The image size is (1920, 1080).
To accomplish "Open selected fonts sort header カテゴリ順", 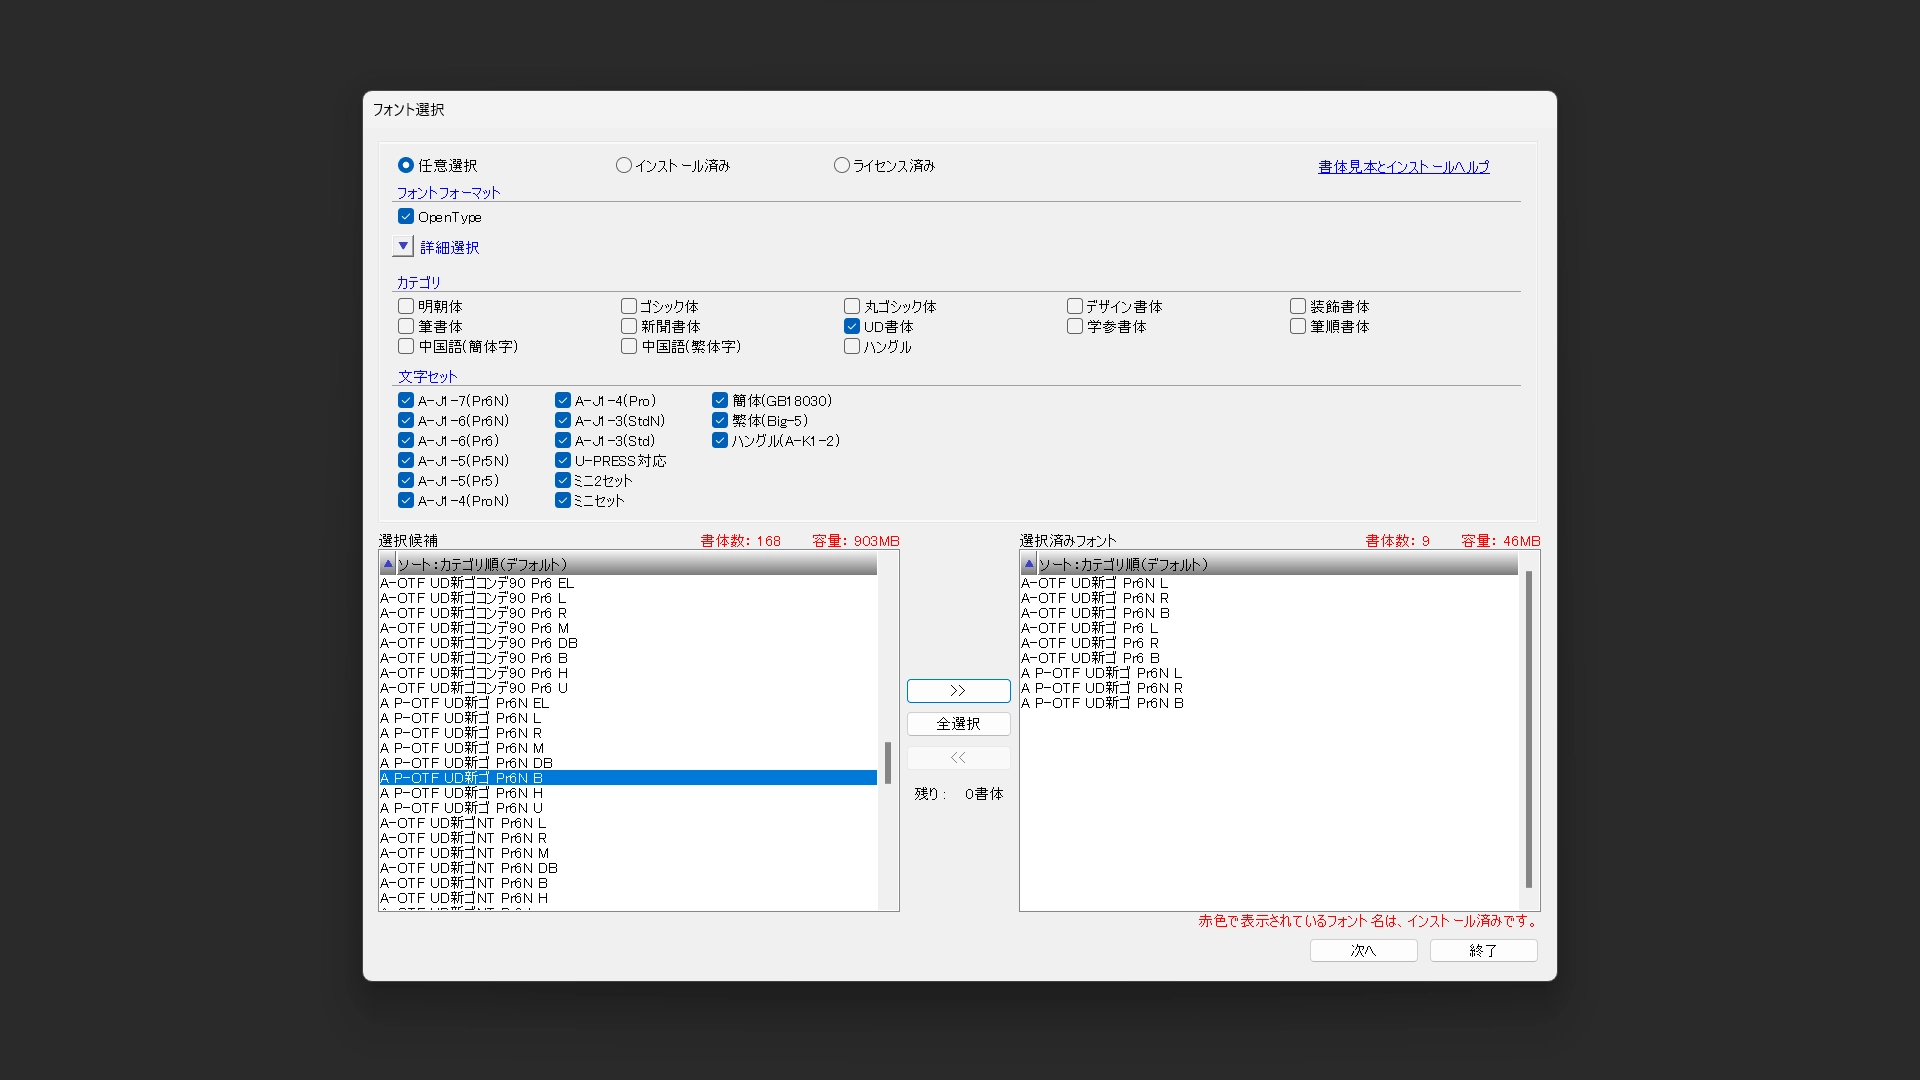I will (x=1122, y=565).
